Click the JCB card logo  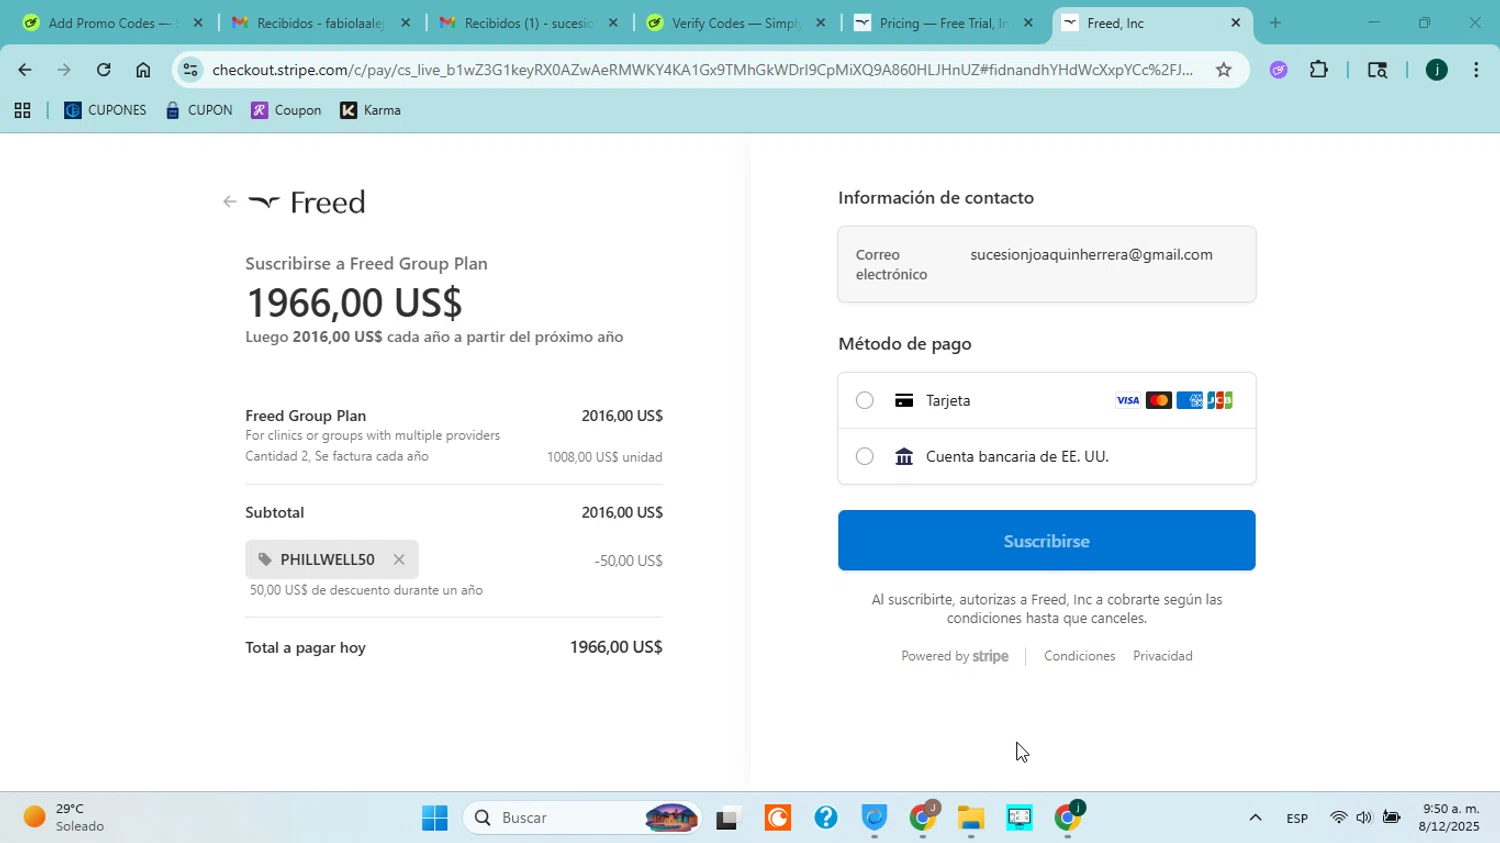tap(1220, 401)
